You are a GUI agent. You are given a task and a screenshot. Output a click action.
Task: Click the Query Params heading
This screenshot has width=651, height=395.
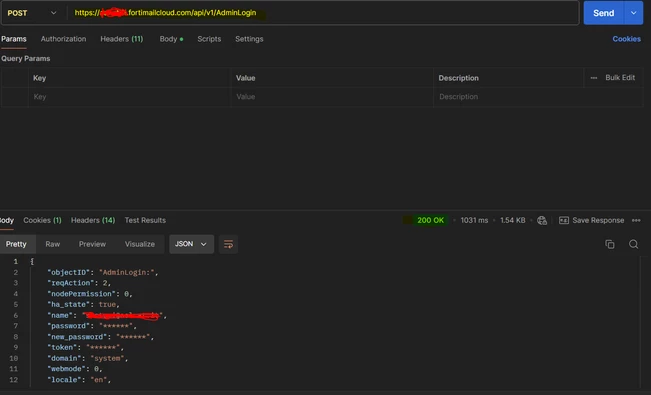click(26, 59)
